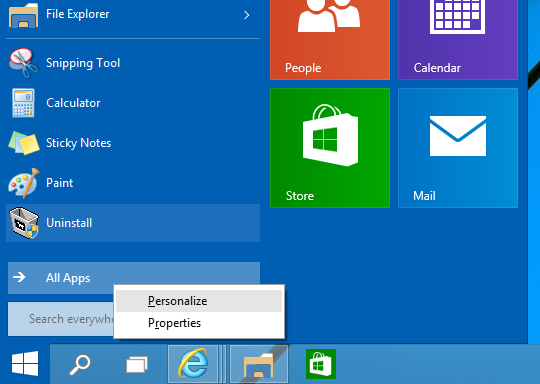
Task: Expand the File Explorer jump list arrow
Action: click(x=246, y=15)
